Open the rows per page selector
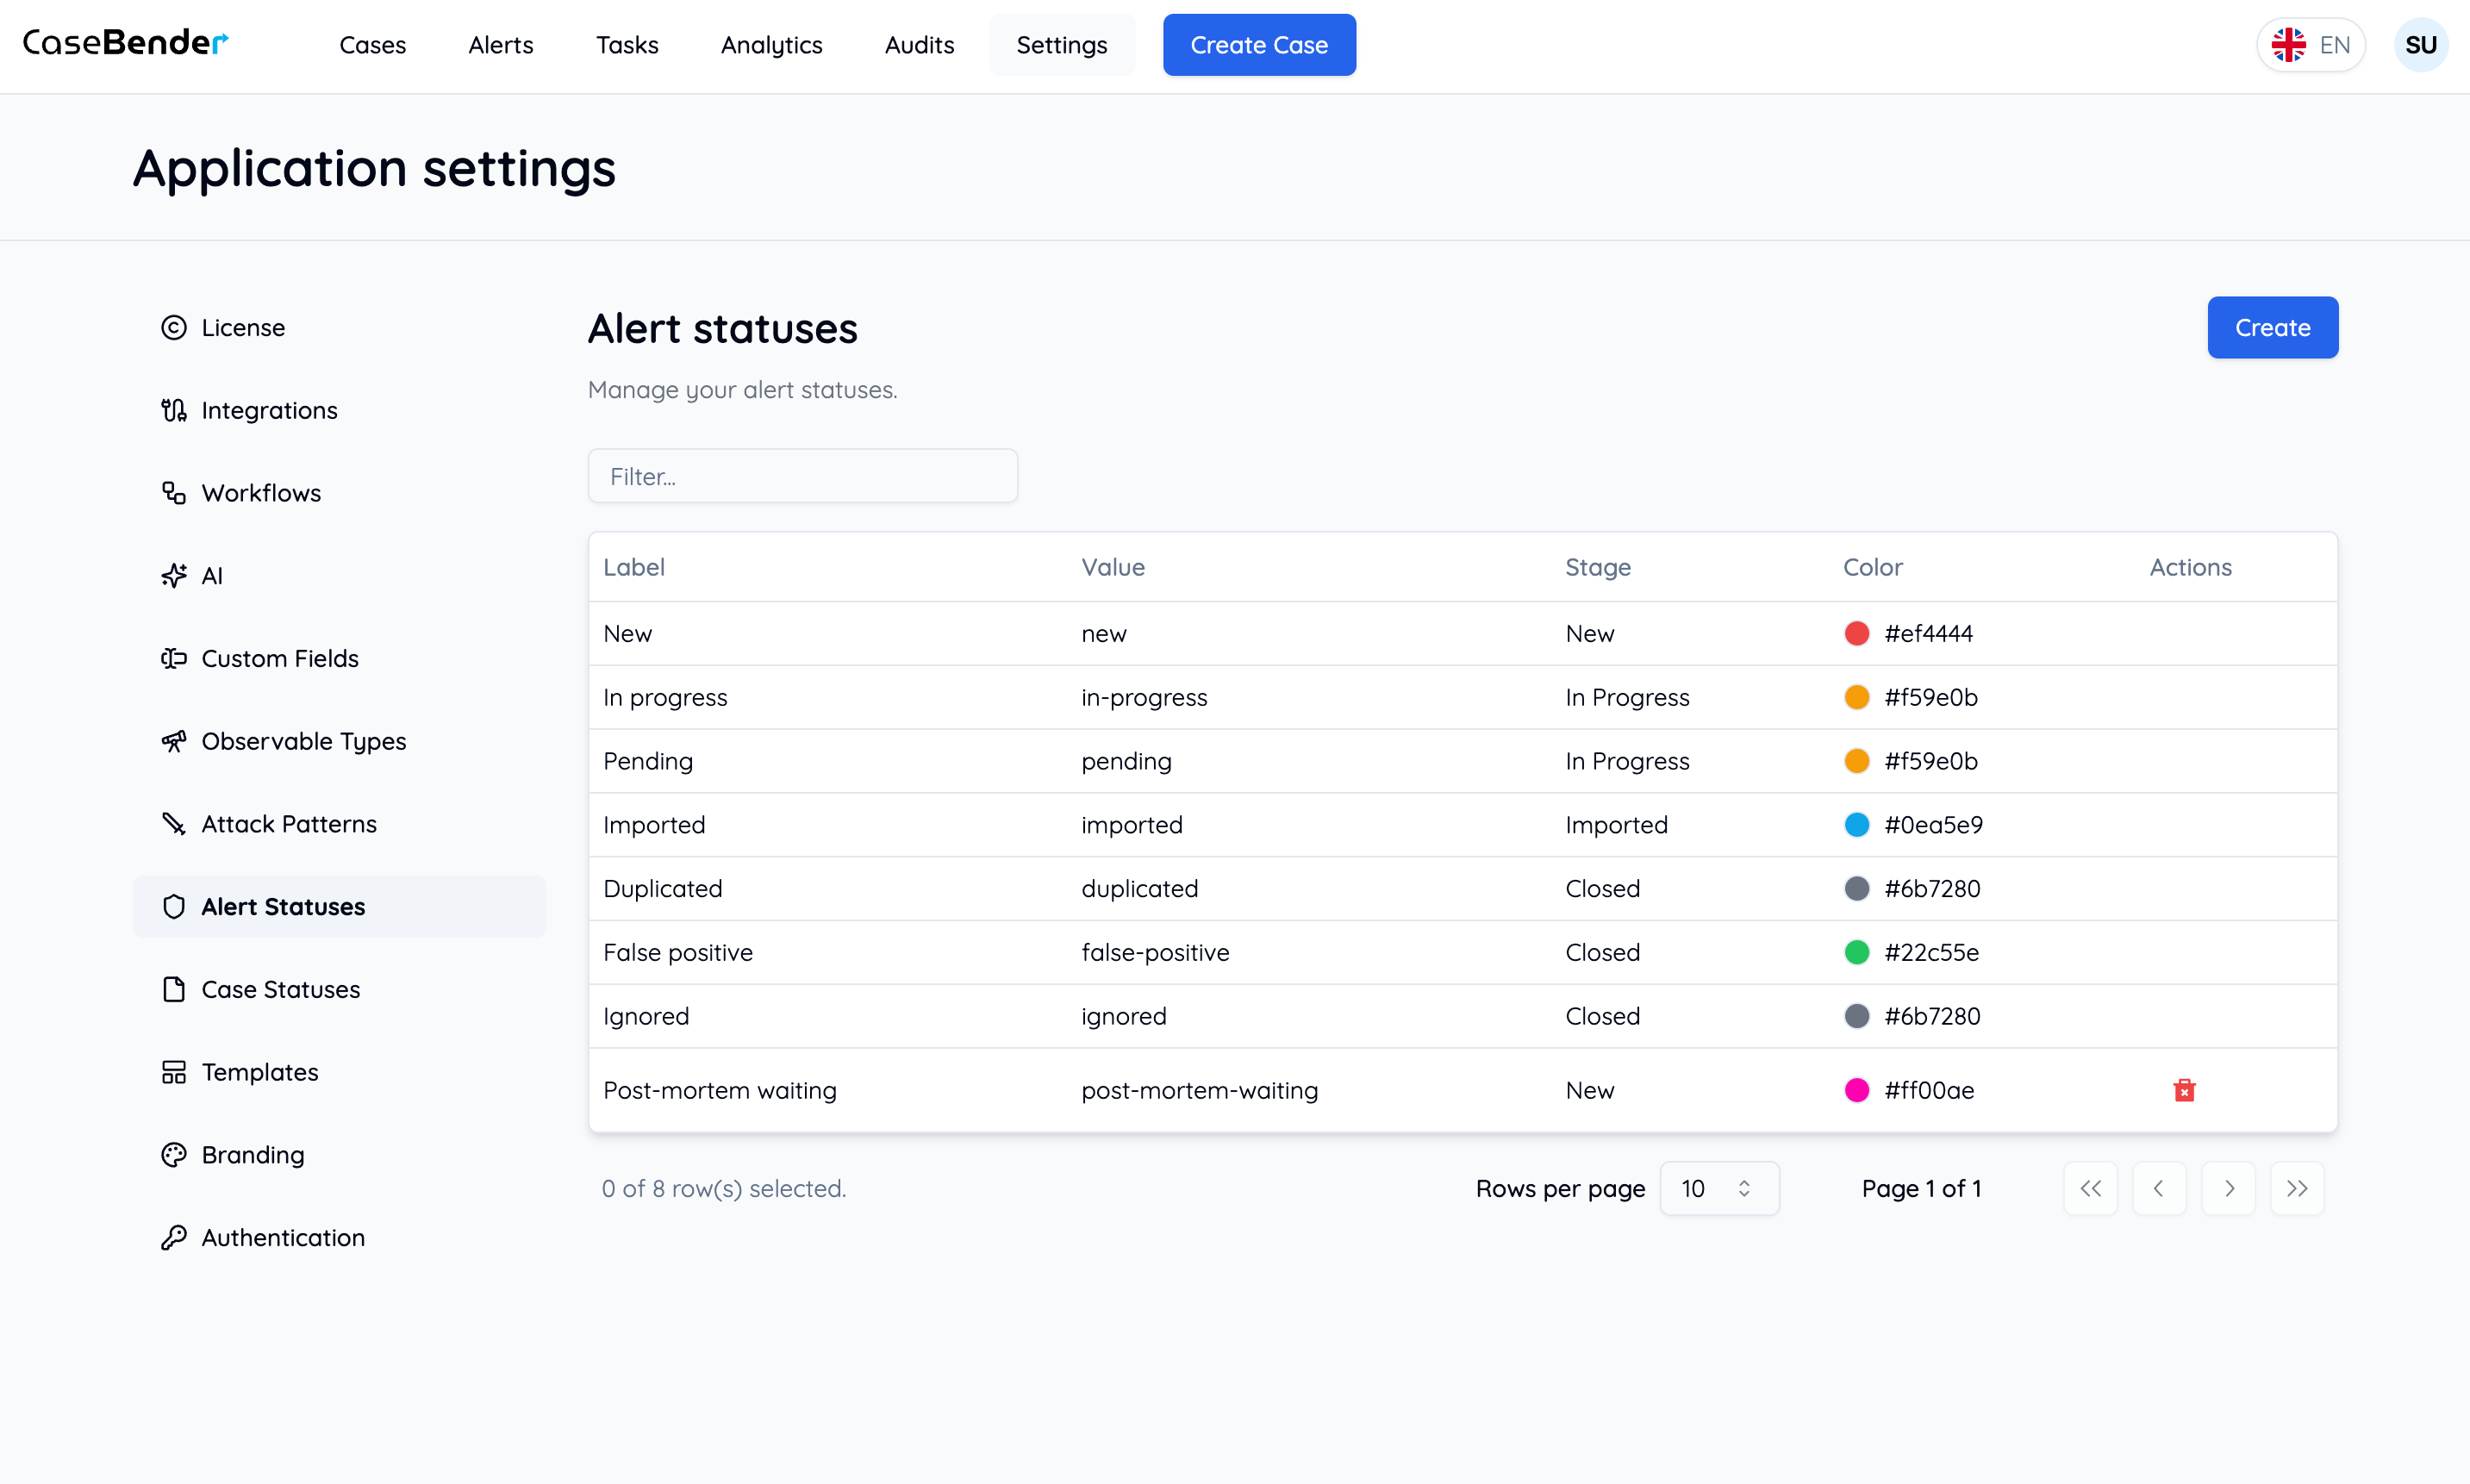The width and height of the screenshot is (2470, 1484). pos(1719,1188)
